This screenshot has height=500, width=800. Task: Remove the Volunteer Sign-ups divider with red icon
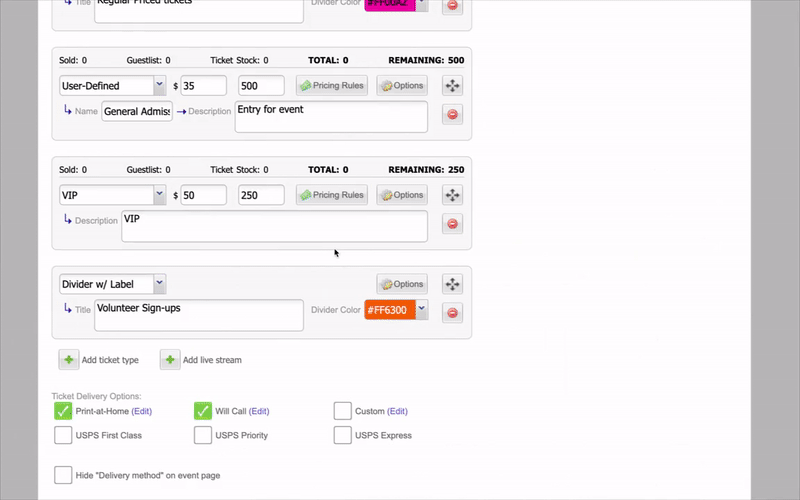coord(452,313)
